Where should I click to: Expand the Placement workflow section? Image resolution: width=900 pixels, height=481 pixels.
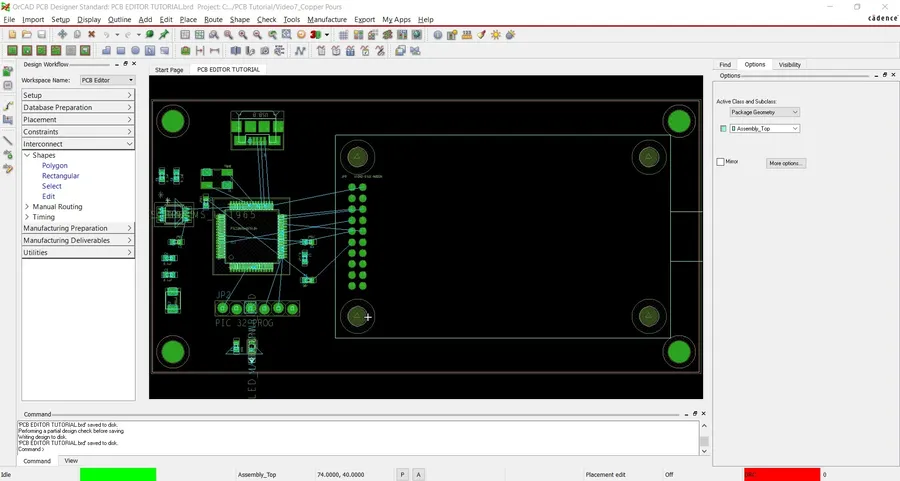pos(78,119)
